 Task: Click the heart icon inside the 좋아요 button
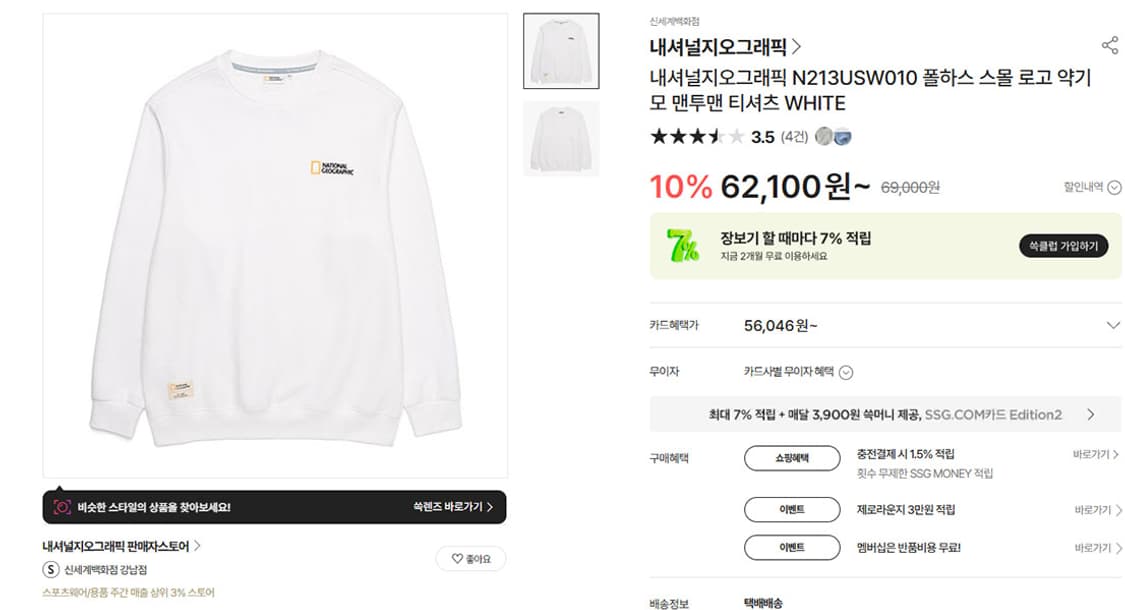coord(456,558)
